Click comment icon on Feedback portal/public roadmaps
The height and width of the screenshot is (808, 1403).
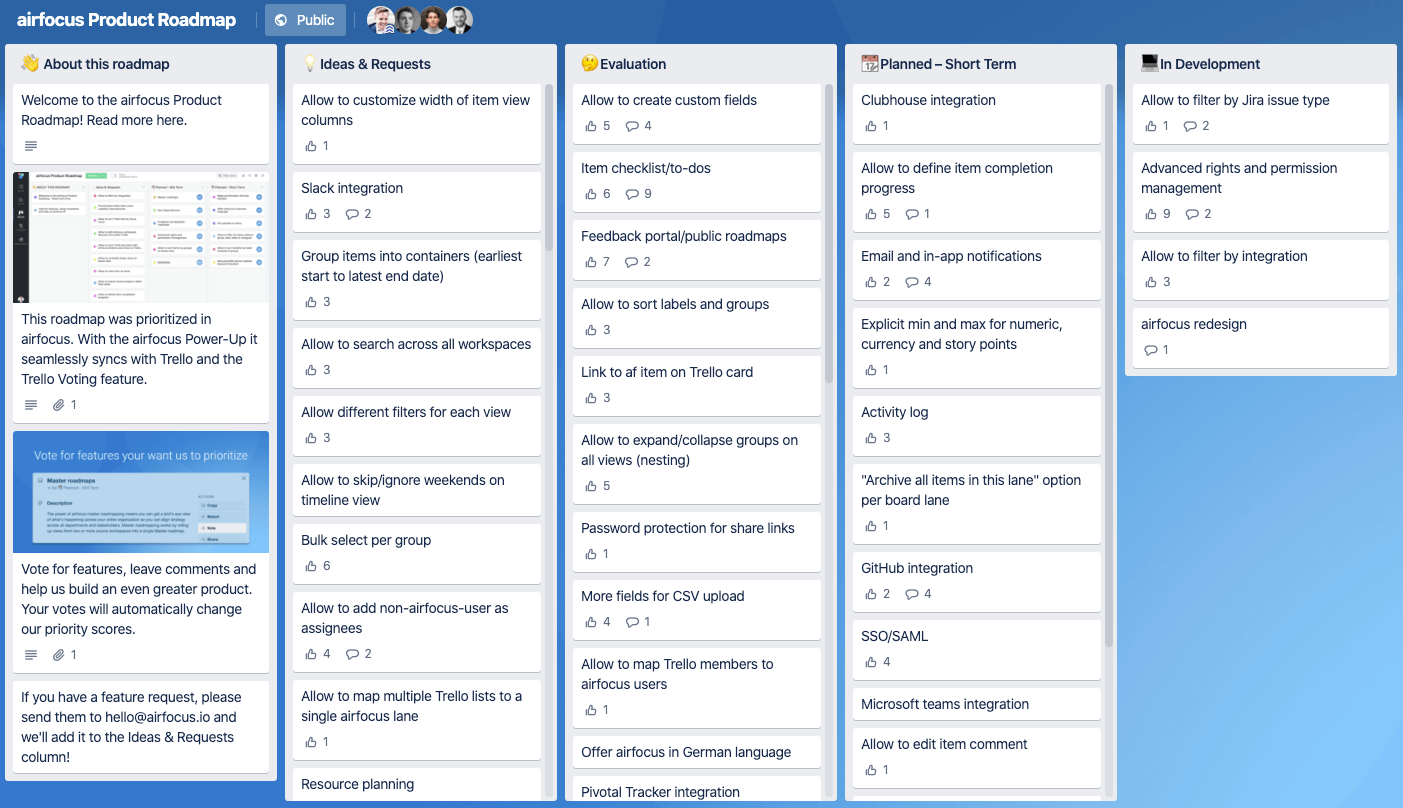click(x=631, y=262)
